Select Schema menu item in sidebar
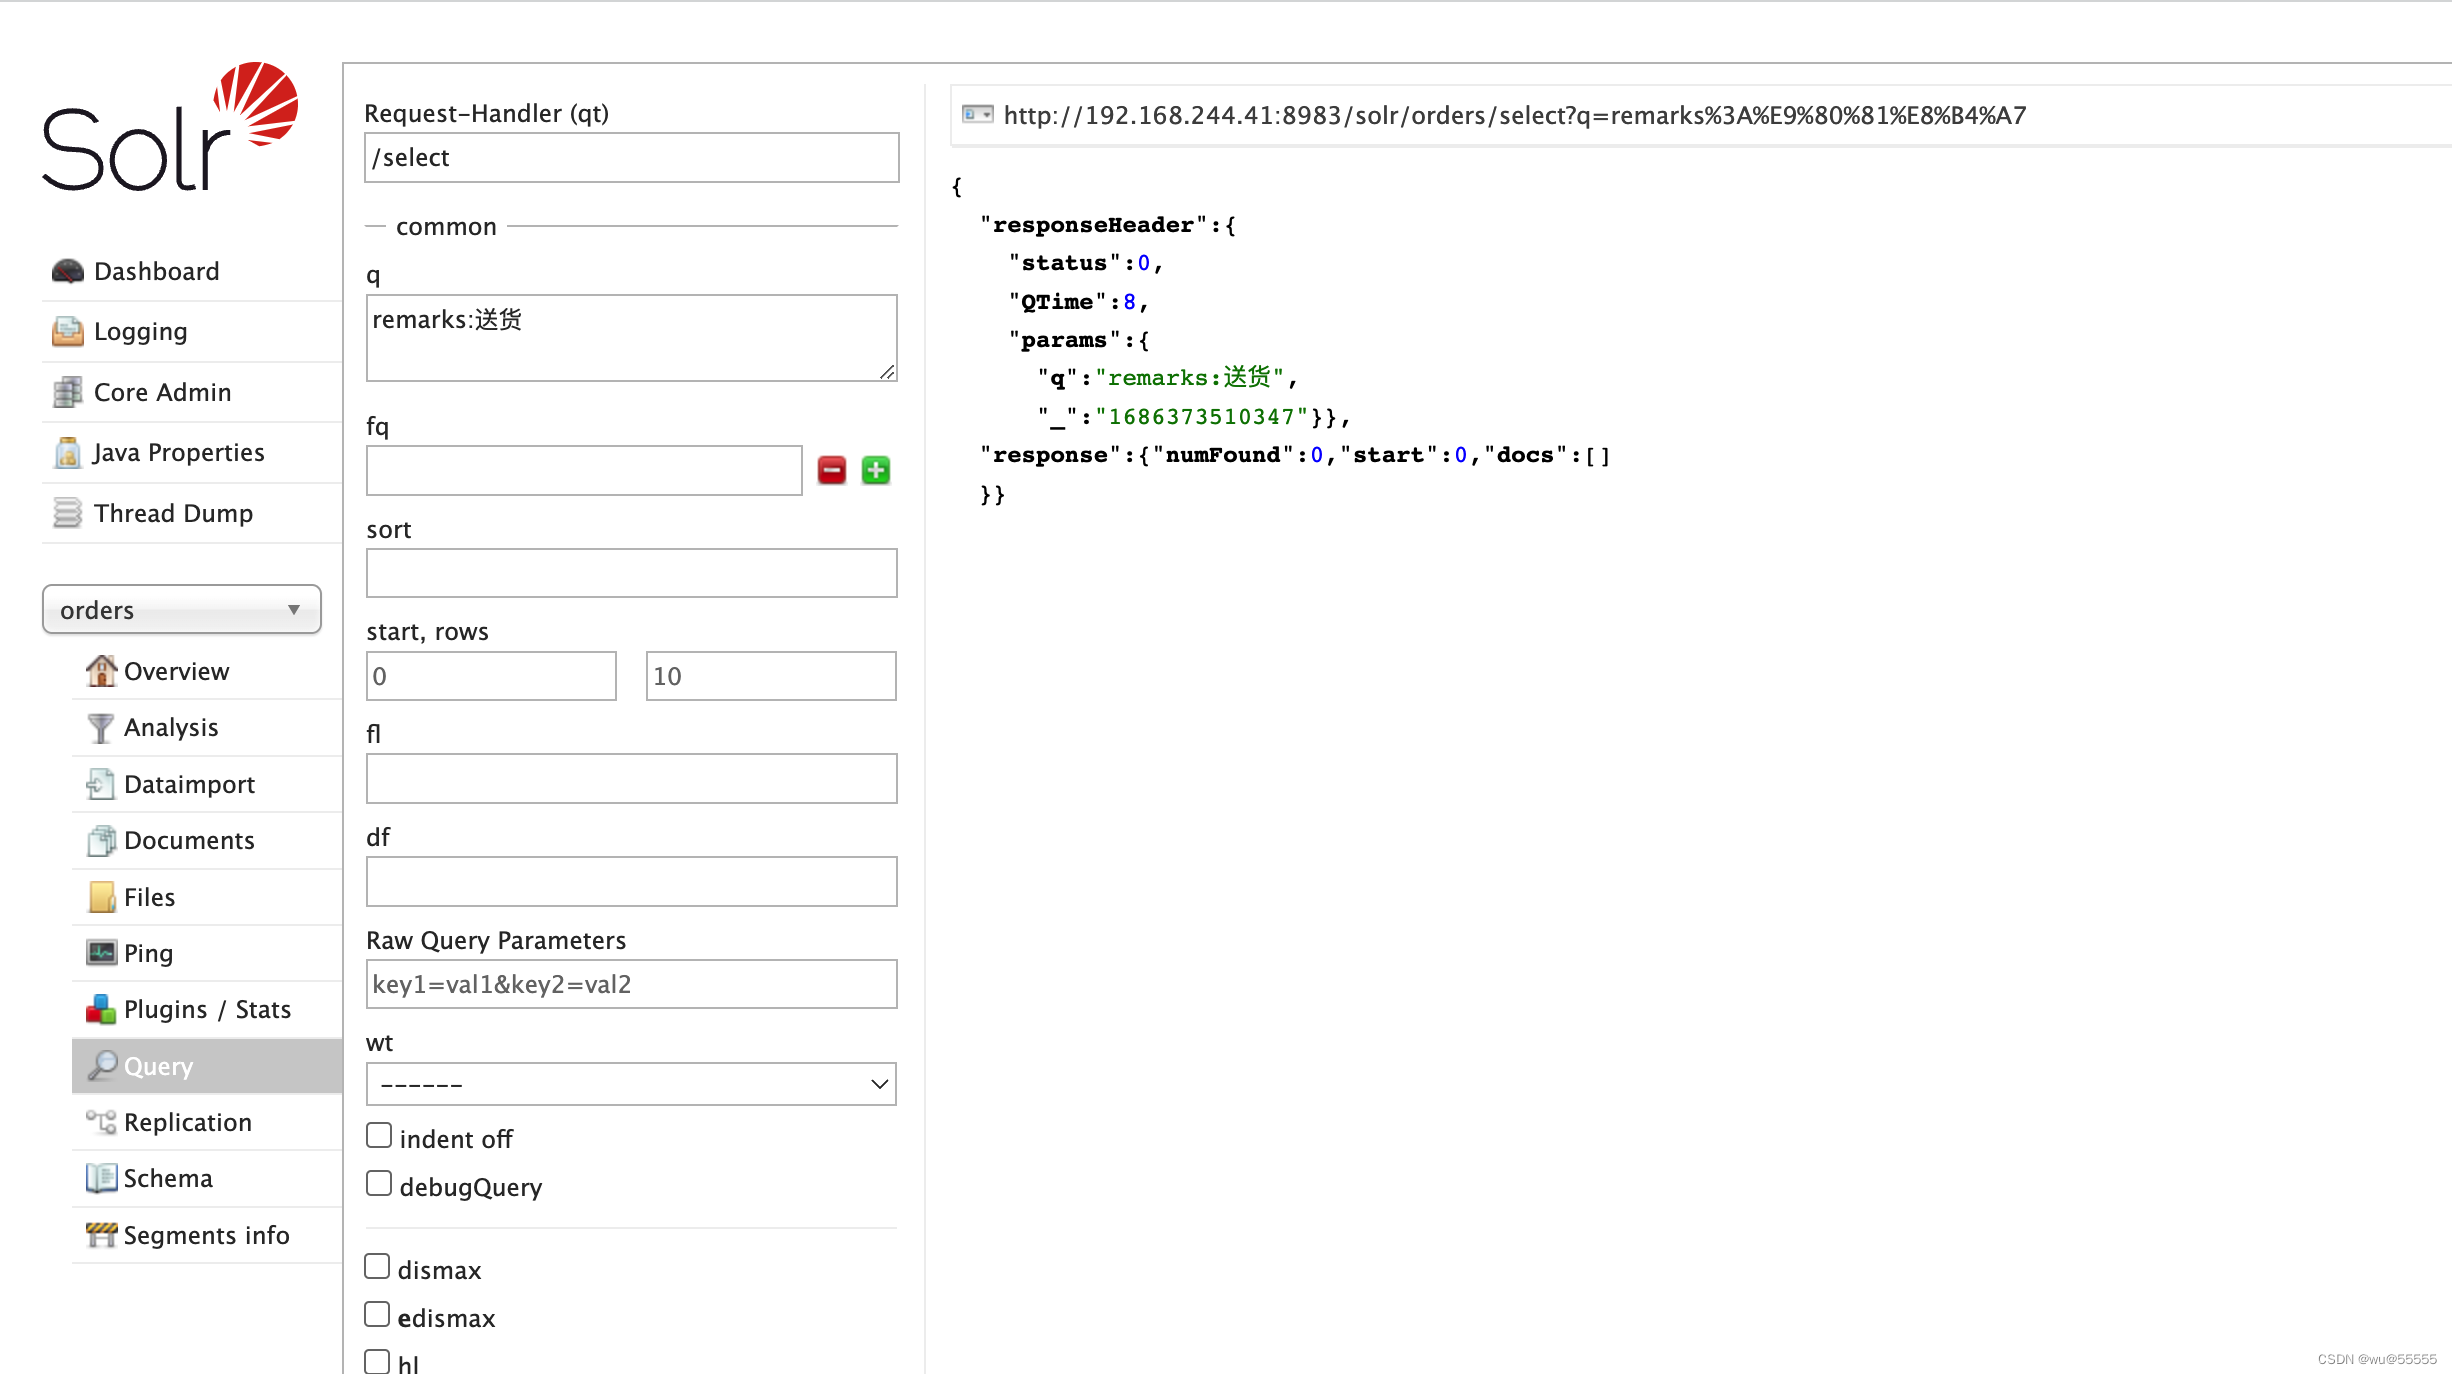2452x1374 pixels. pyautogui.click(x=168, y=1177)
